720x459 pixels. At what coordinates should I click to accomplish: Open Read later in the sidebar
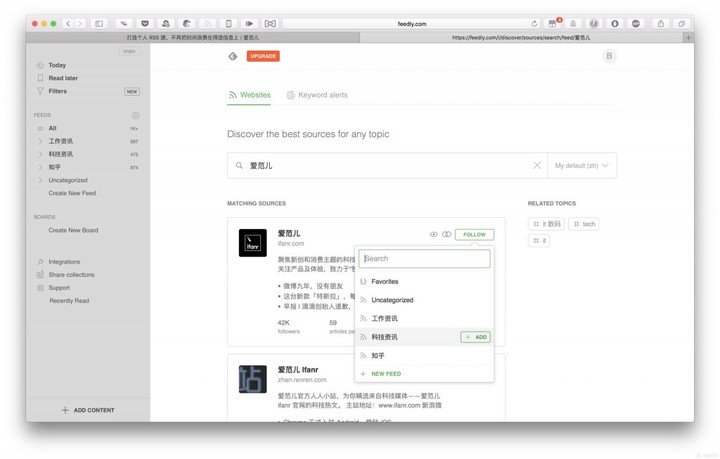(63, 78)
